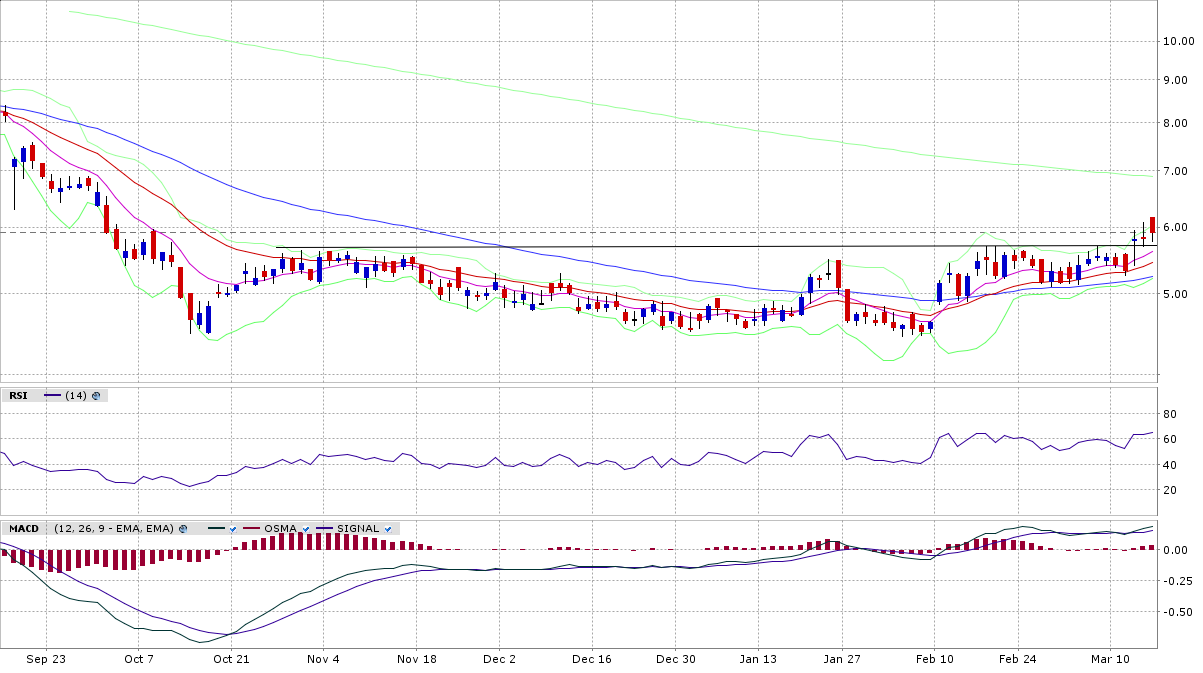Click the red OSMA color swatch
The width and height of the screenshot is (1203, 673).
(x=251, y=529)
